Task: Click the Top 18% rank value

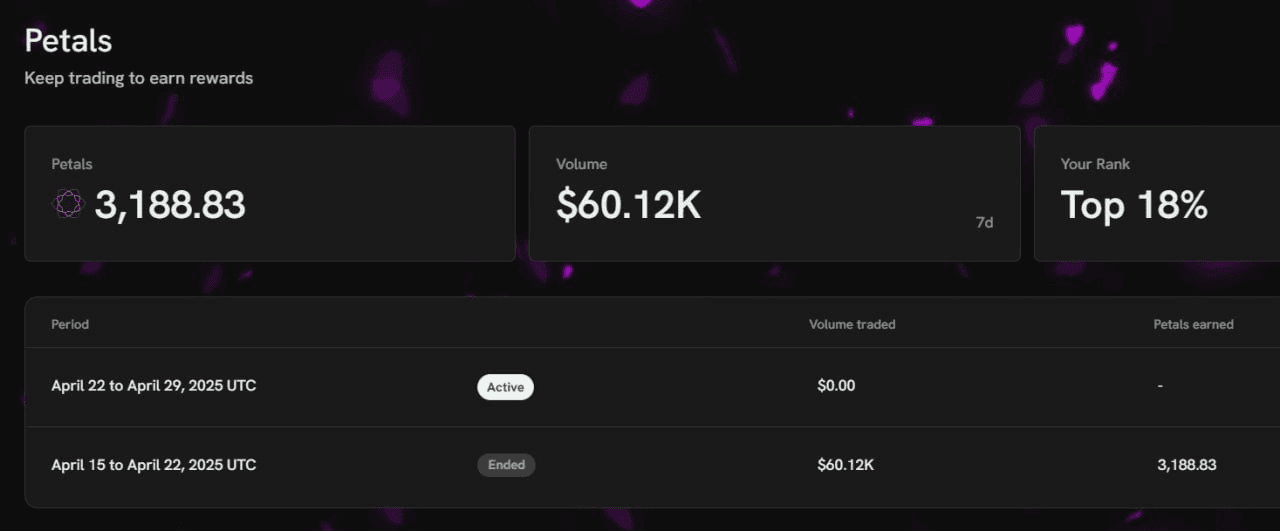Action: tap(1134, 205)
